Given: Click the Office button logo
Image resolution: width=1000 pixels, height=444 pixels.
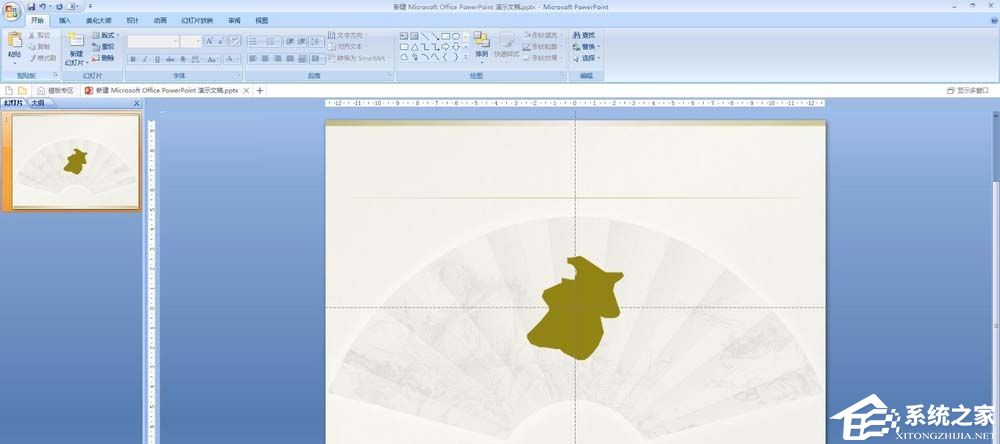Looking at the screenshot, I should [x=12, y=11].
